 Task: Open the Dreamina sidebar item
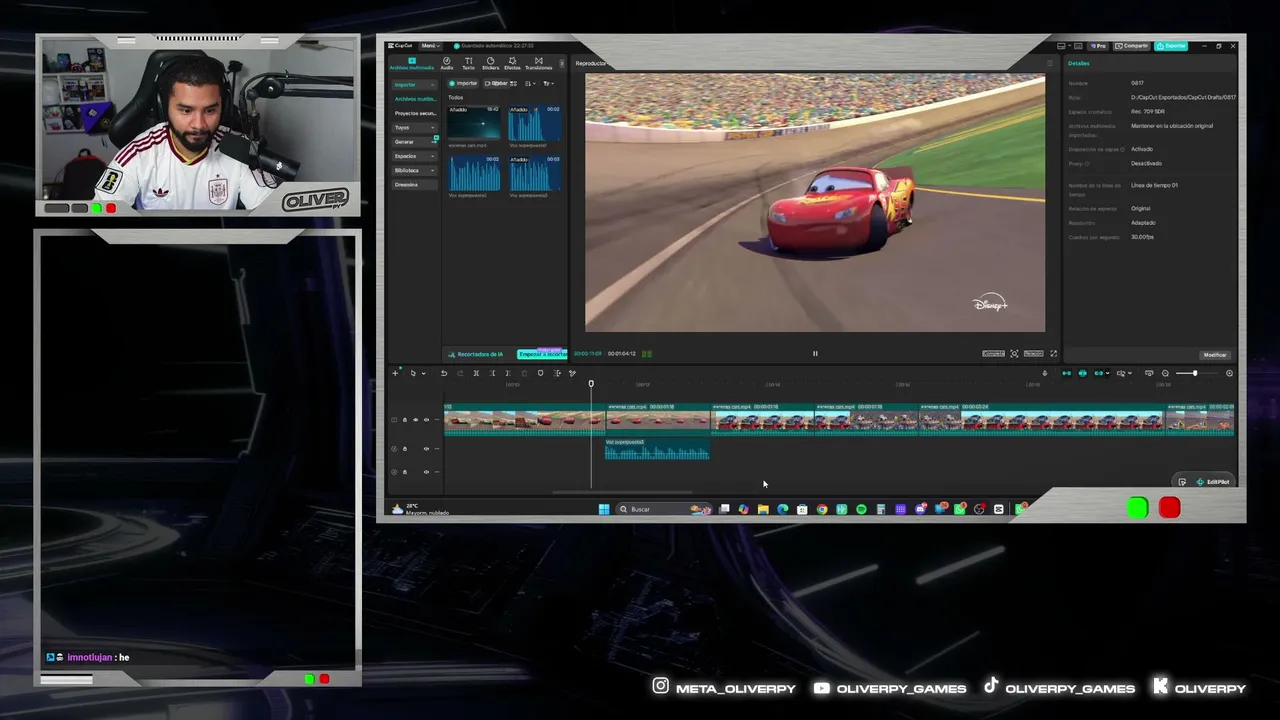pos(415,185)
